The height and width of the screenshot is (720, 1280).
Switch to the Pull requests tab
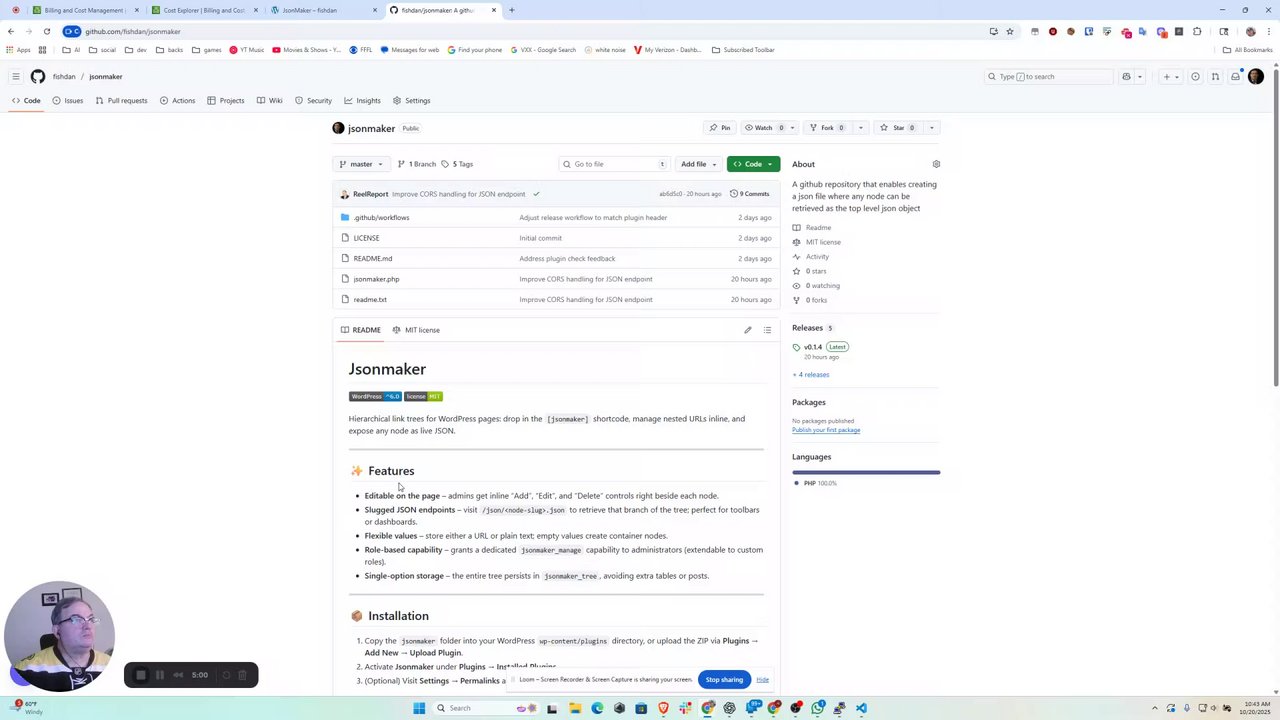pyautogui.click(x=121, y=100)
